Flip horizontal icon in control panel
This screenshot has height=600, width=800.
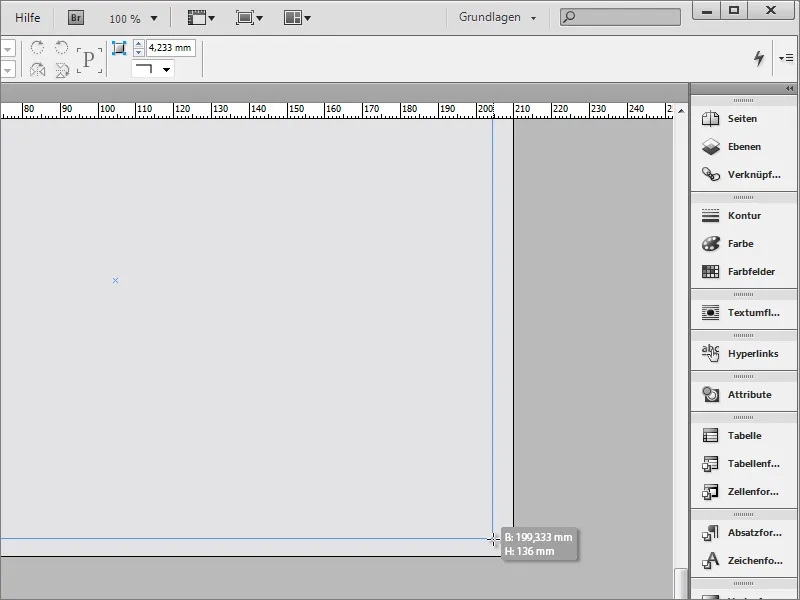pos(37,69)
